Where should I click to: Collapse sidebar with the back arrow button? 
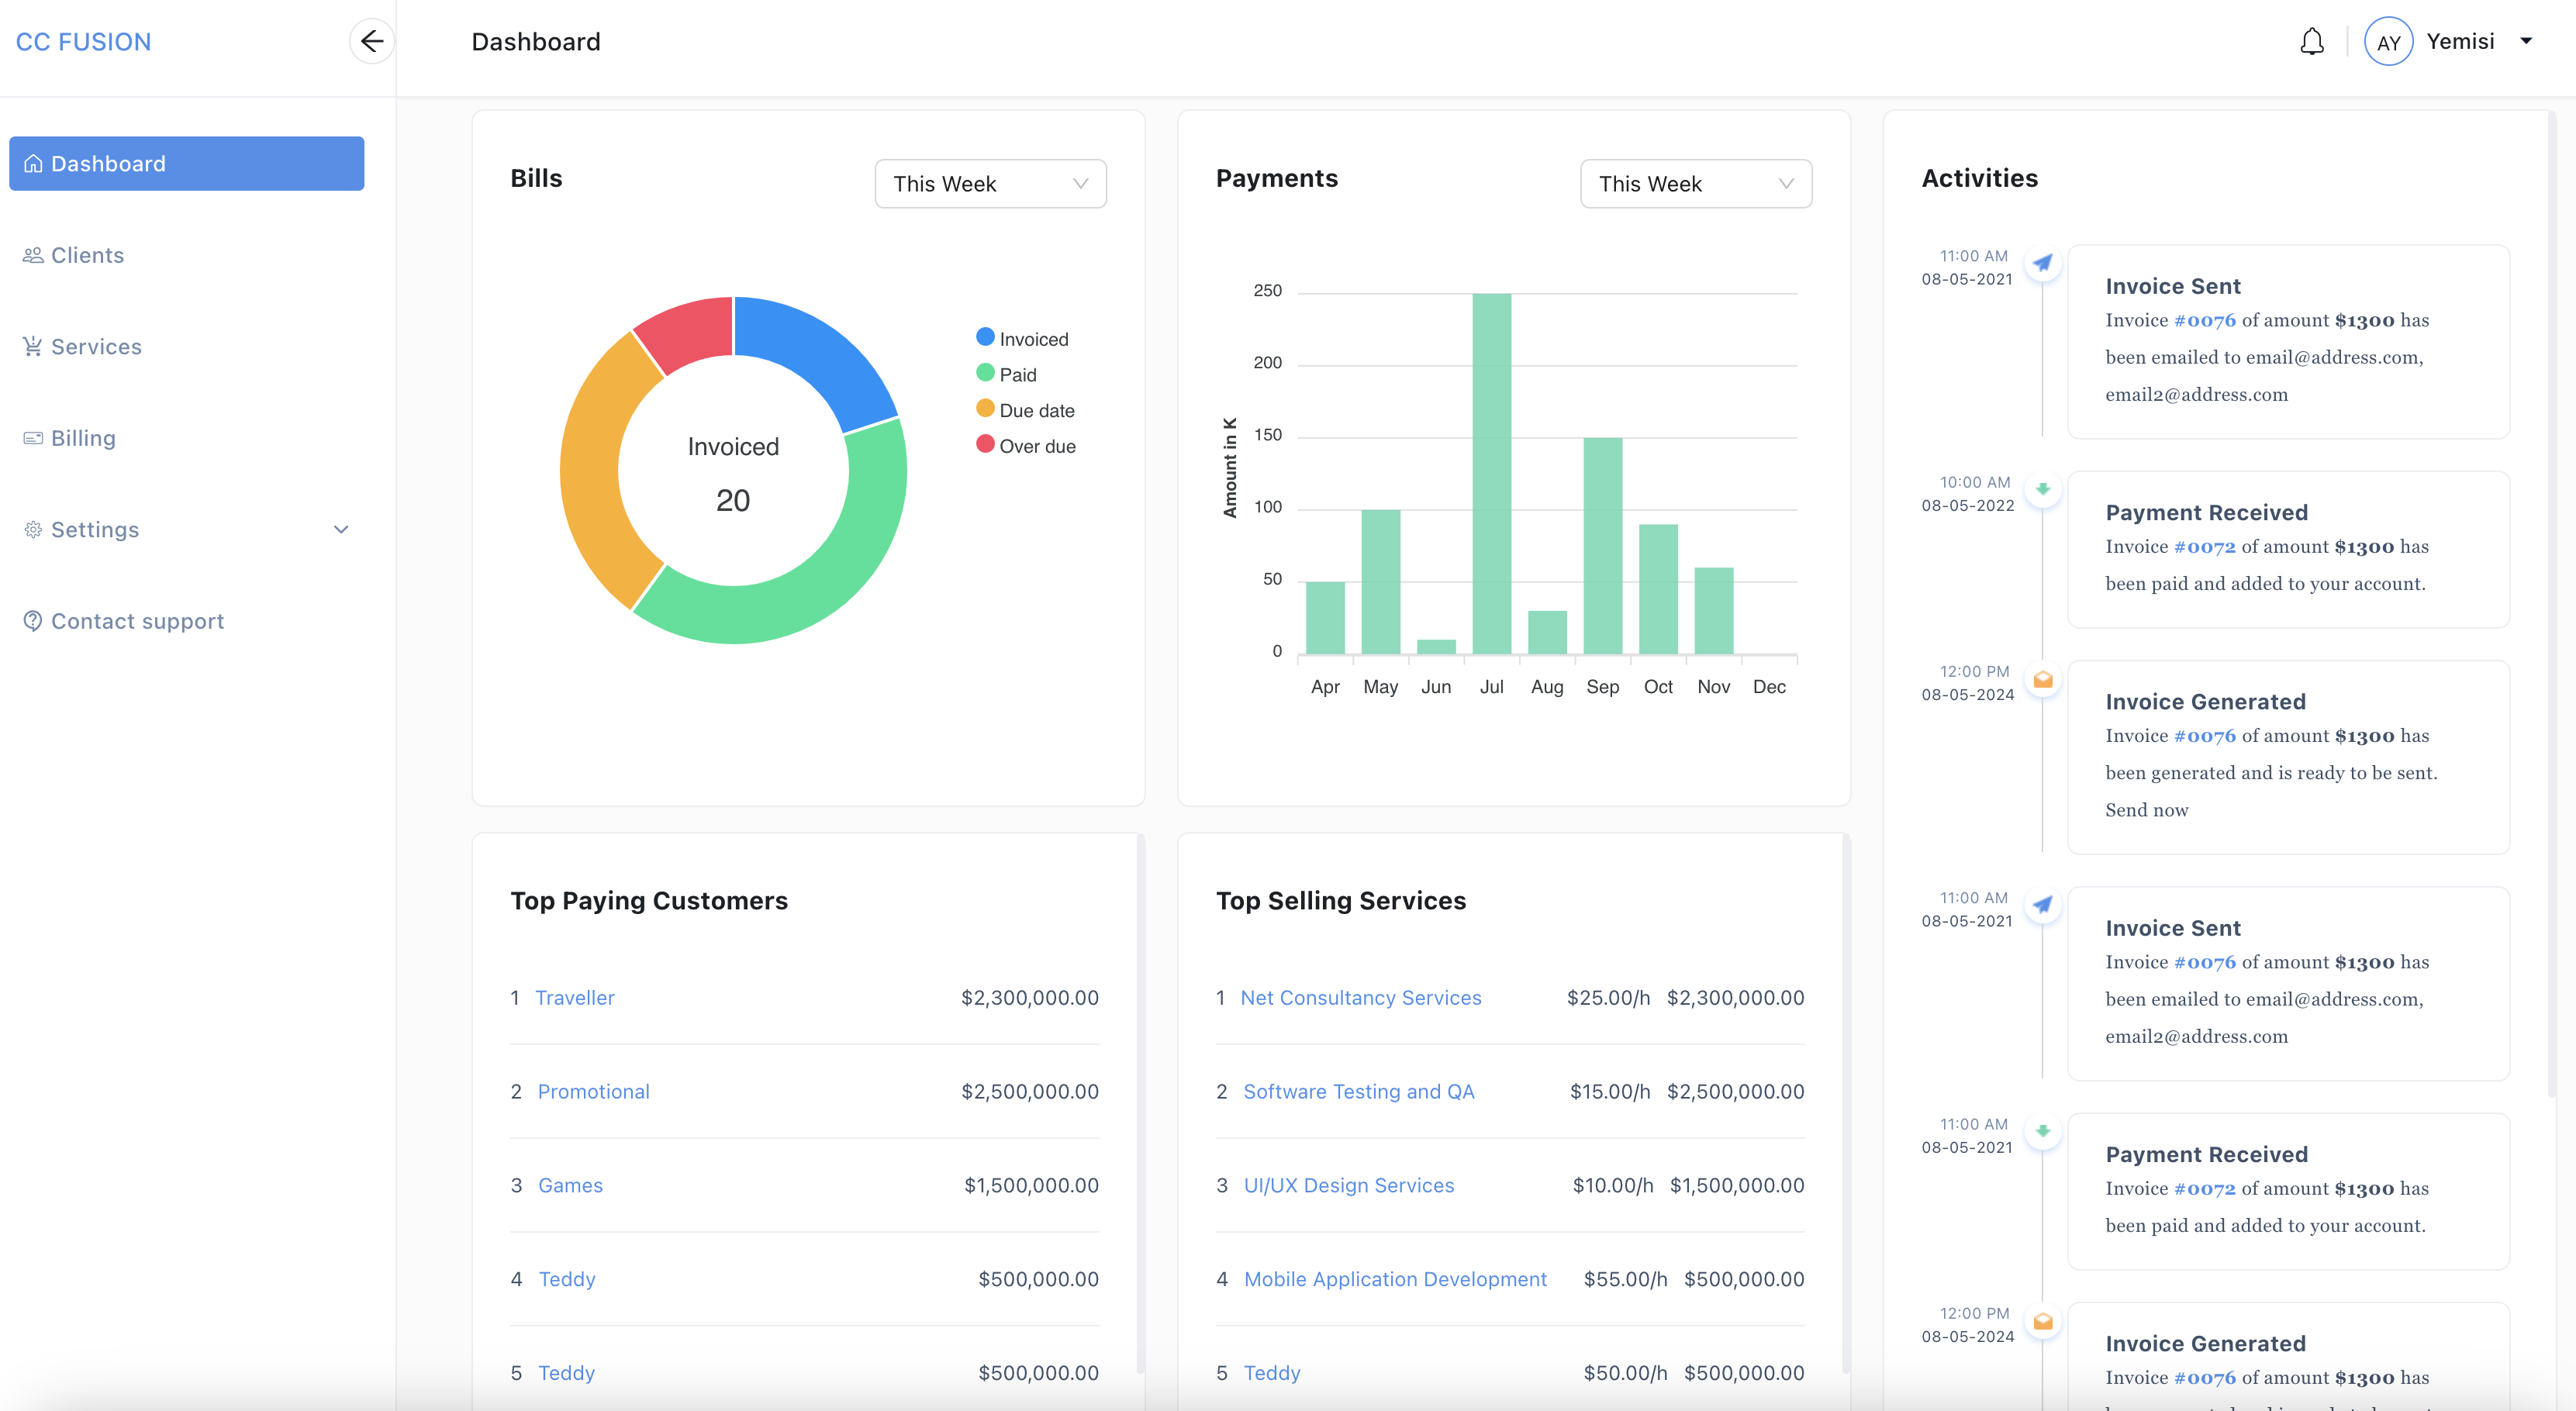click(372, 41)
